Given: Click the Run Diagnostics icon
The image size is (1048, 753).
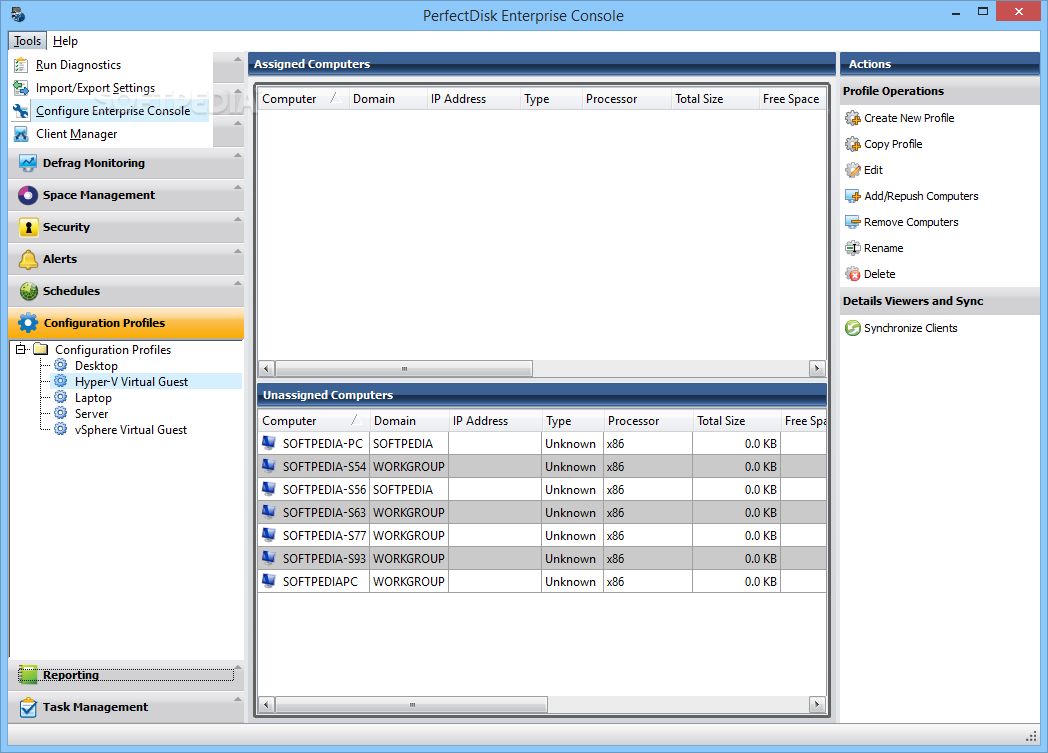Looking at the screenshot, I should coord(21,65).
